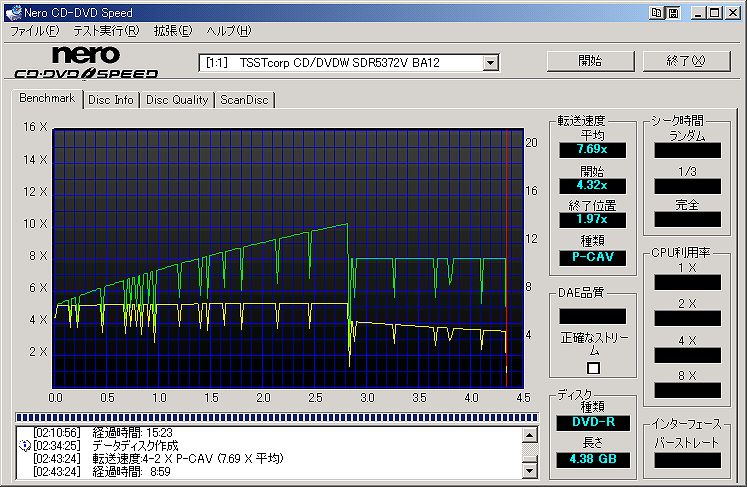Image resolution: width=747 pixels, height=487 pixels.
Task: Click the 4.38 GB disc length value
Action: (x=593, y=459)
